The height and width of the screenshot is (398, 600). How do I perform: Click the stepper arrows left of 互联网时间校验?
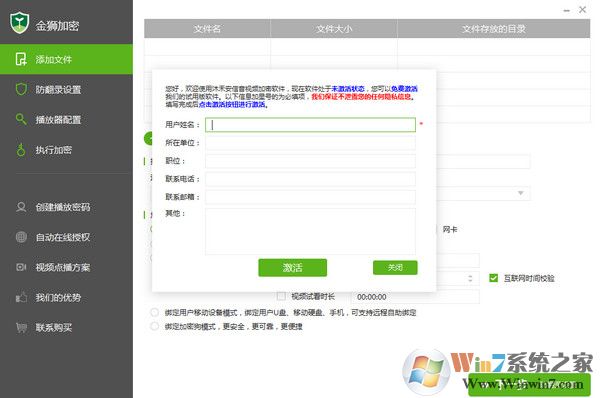click(470, 278)
